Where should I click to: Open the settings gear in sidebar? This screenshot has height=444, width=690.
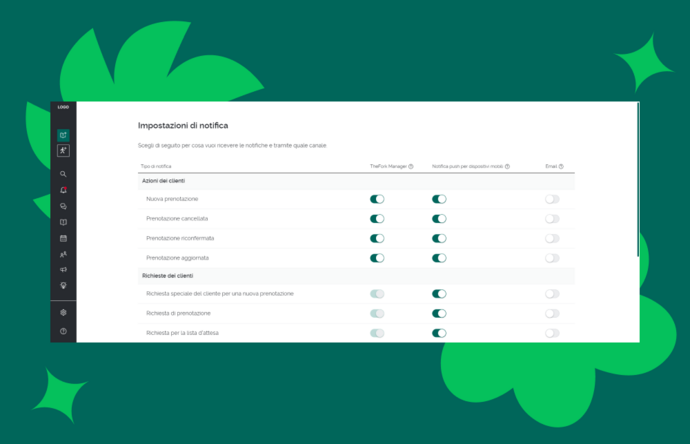pyautogui.click(x=63, y=312)
